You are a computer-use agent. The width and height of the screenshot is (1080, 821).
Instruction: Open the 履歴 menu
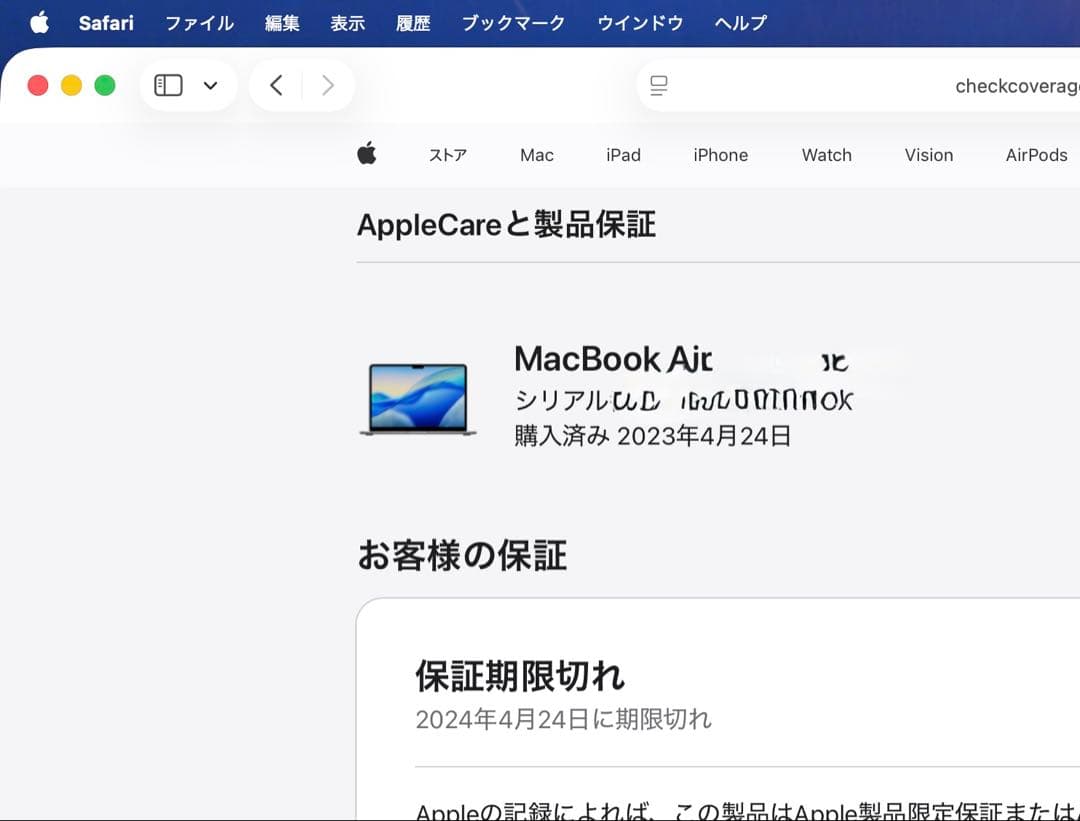413,23
